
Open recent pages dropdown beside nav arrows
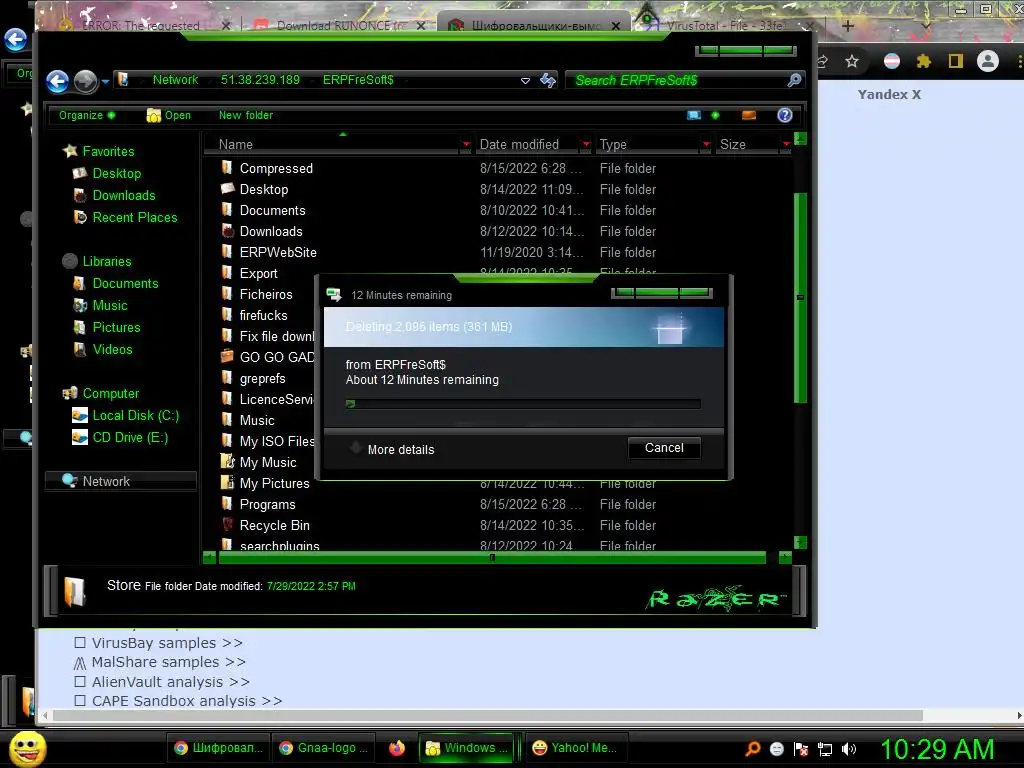pos(104,82)
